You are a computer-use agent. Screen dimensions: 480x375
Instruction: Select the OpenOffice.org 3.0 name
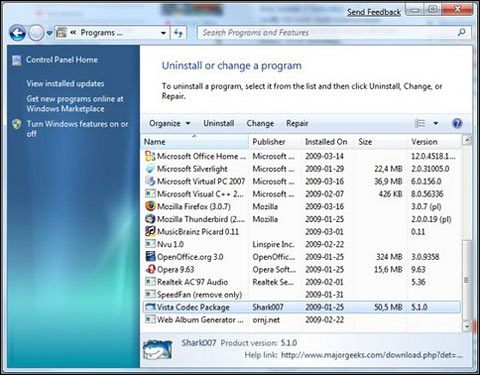[x=190, y=257]
